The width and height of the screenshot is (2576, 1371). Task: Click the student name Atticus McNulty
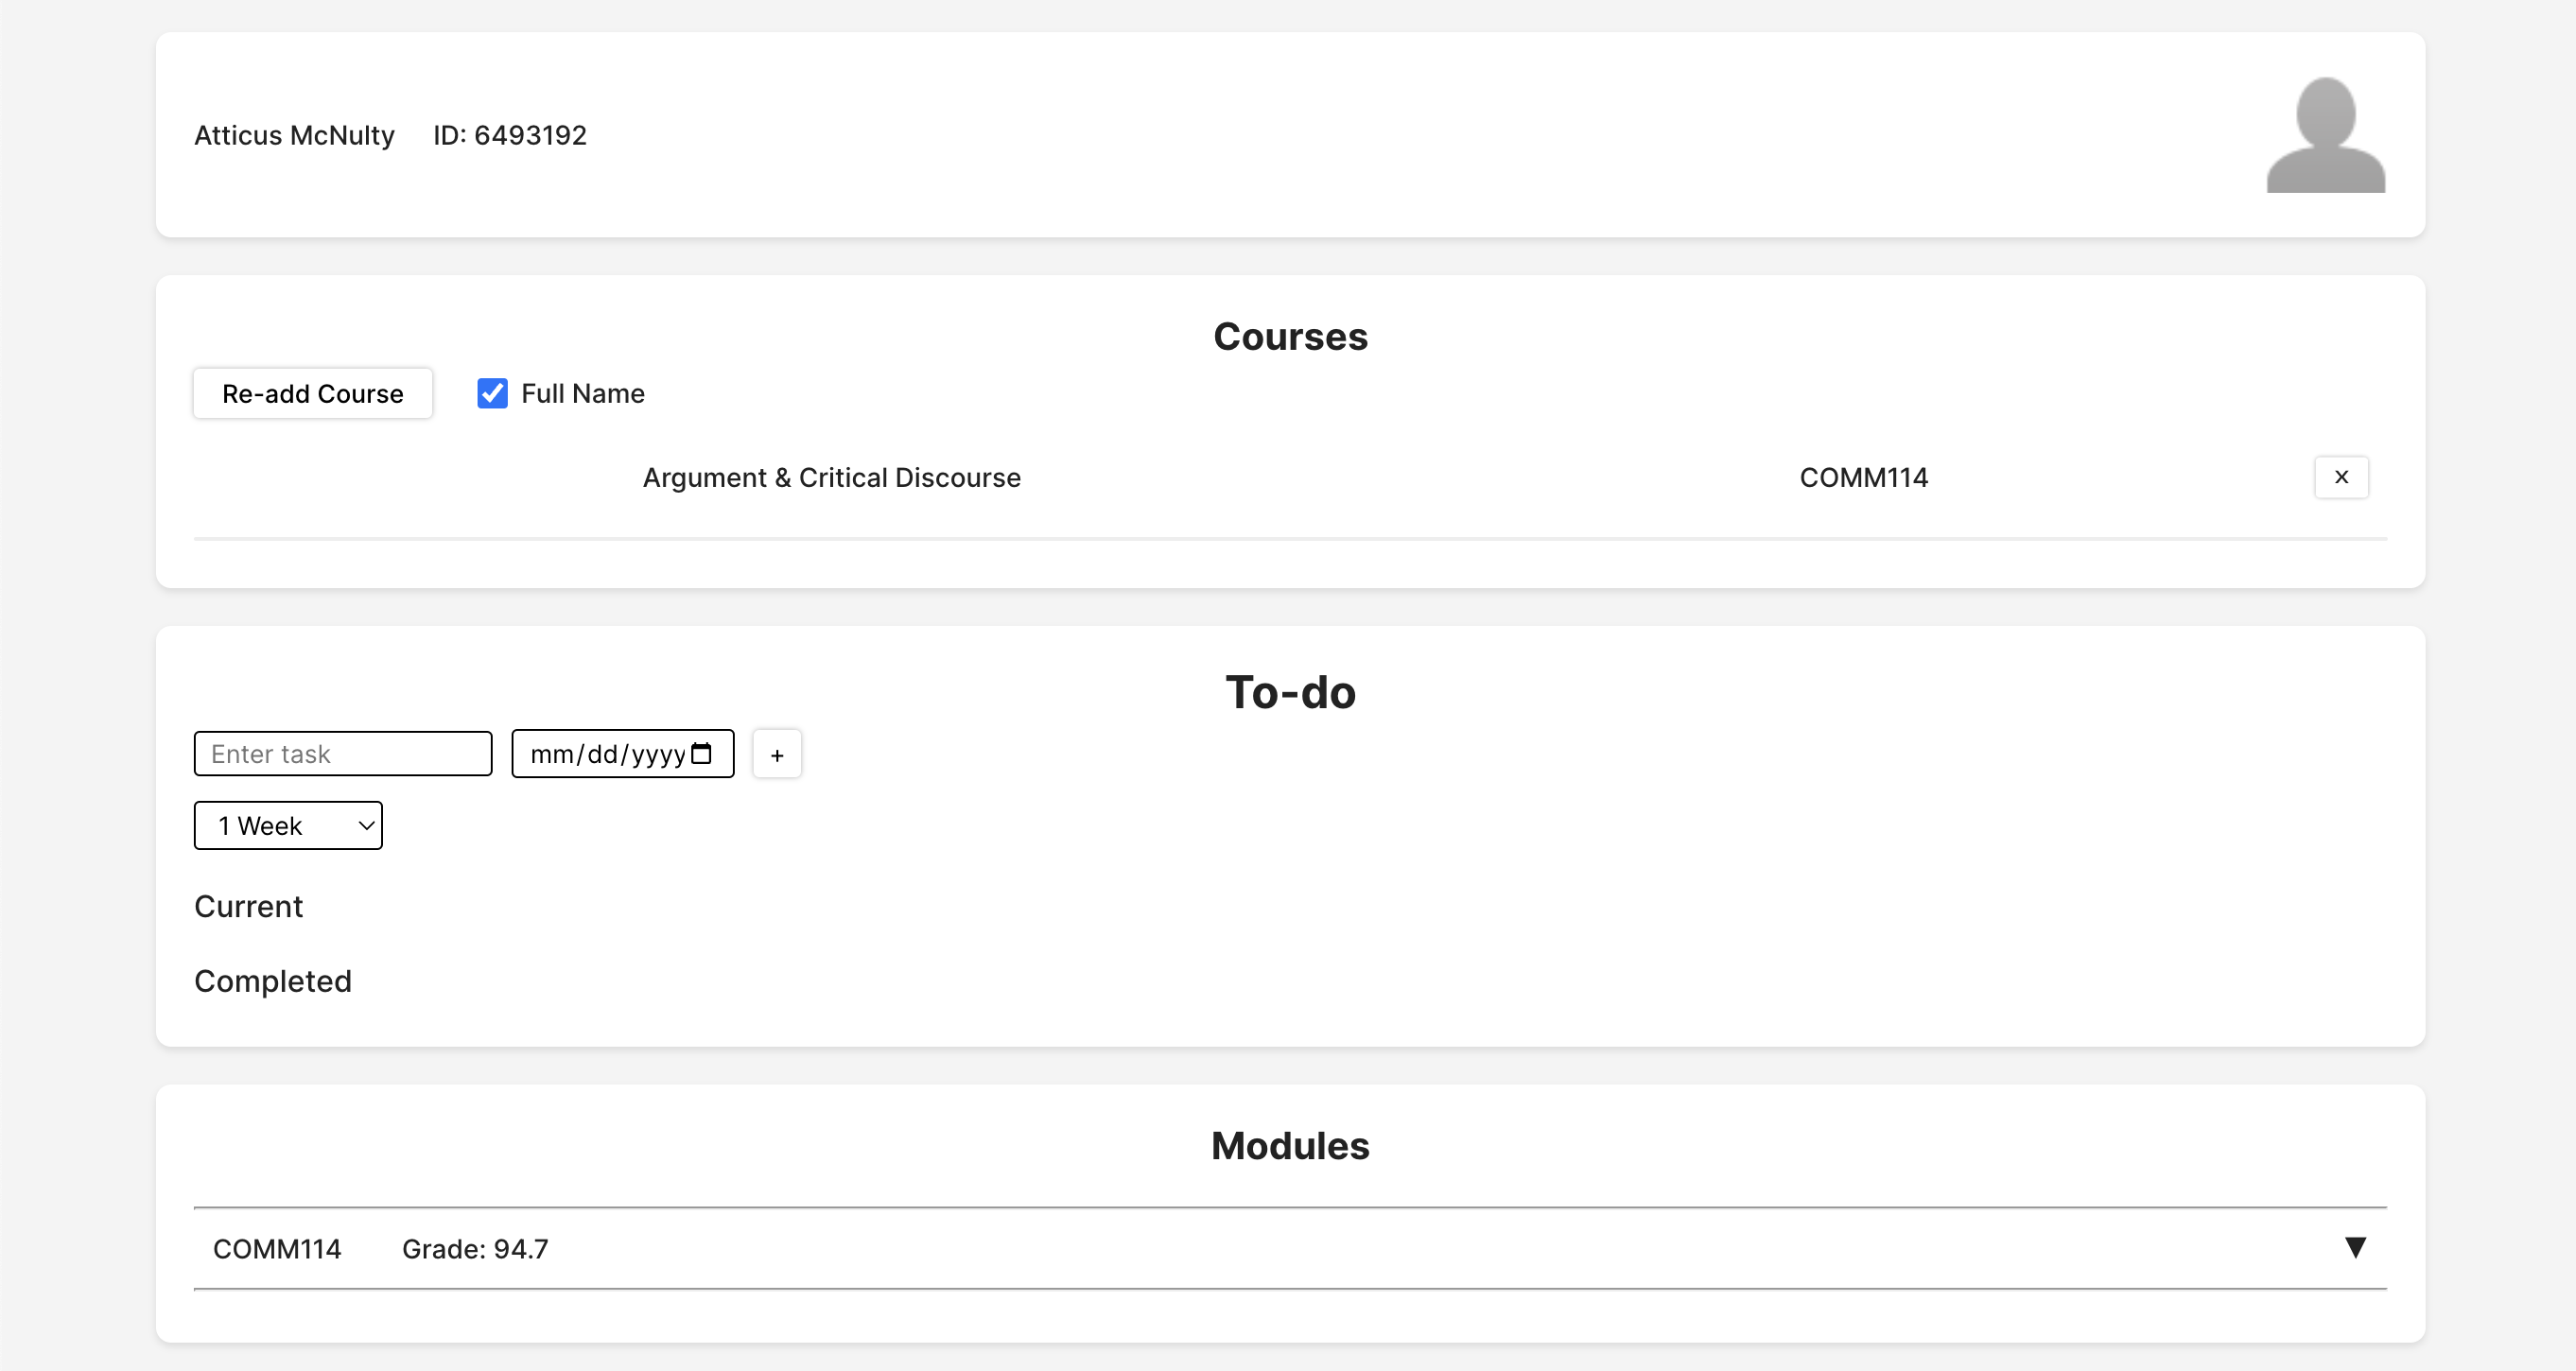(x=294, y=135)
